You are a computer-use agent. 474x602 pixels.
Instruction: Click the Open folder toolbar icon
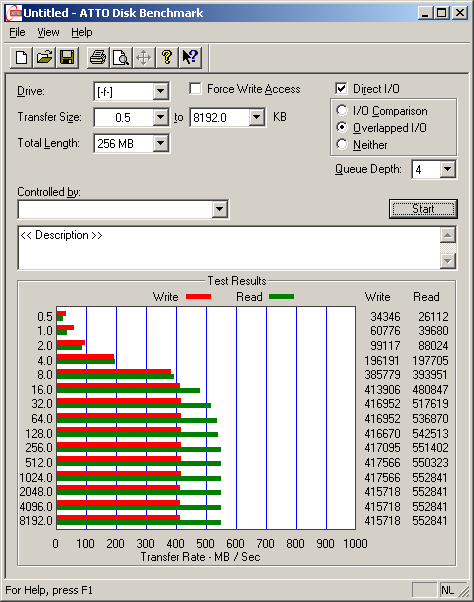[x=45, y=58]
